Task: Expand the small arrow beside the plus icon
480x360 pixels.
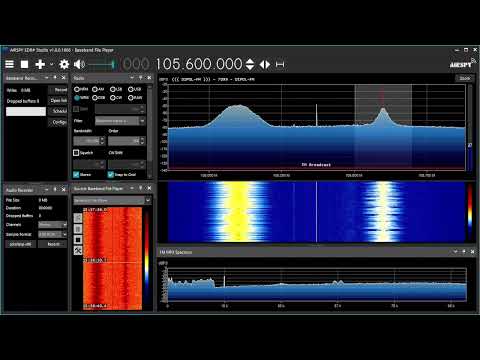Action: (51, 64)
